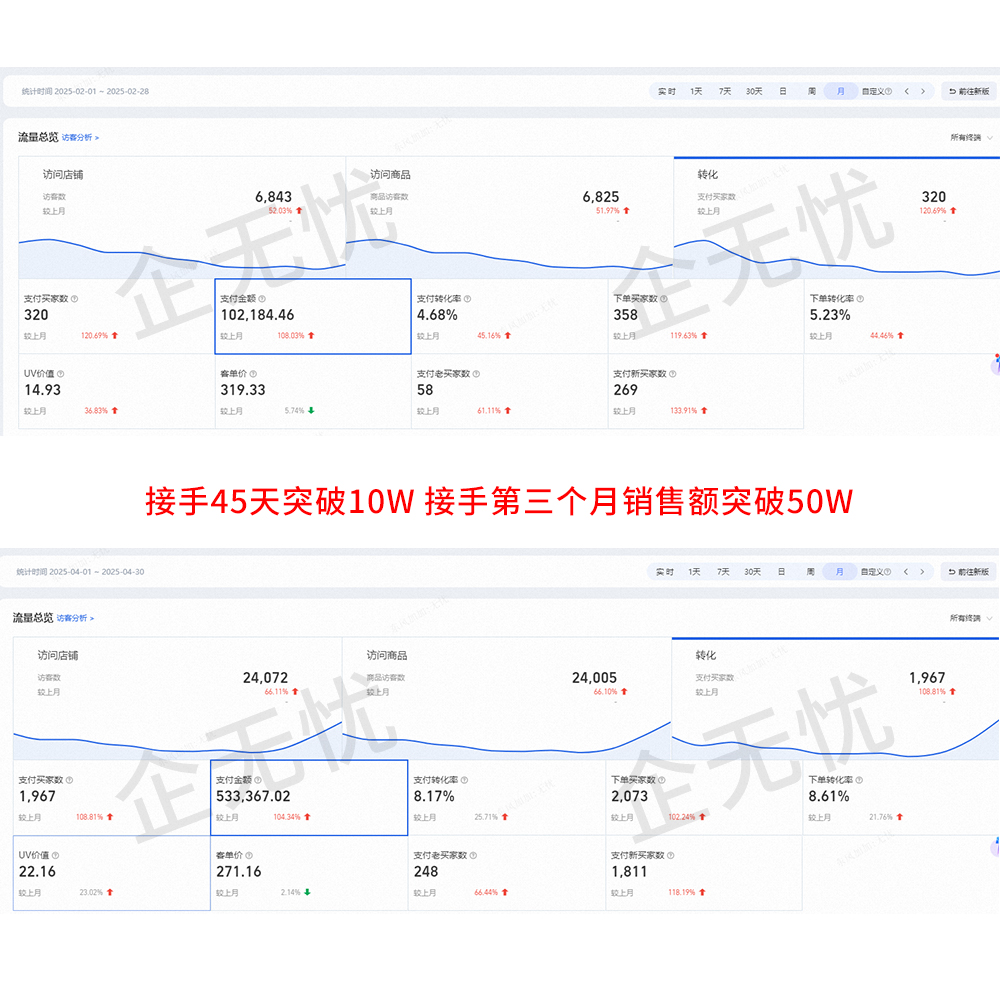Select the 实时 real-time view
Viewport: 1000px width, 1000px height.
point(668,90)
